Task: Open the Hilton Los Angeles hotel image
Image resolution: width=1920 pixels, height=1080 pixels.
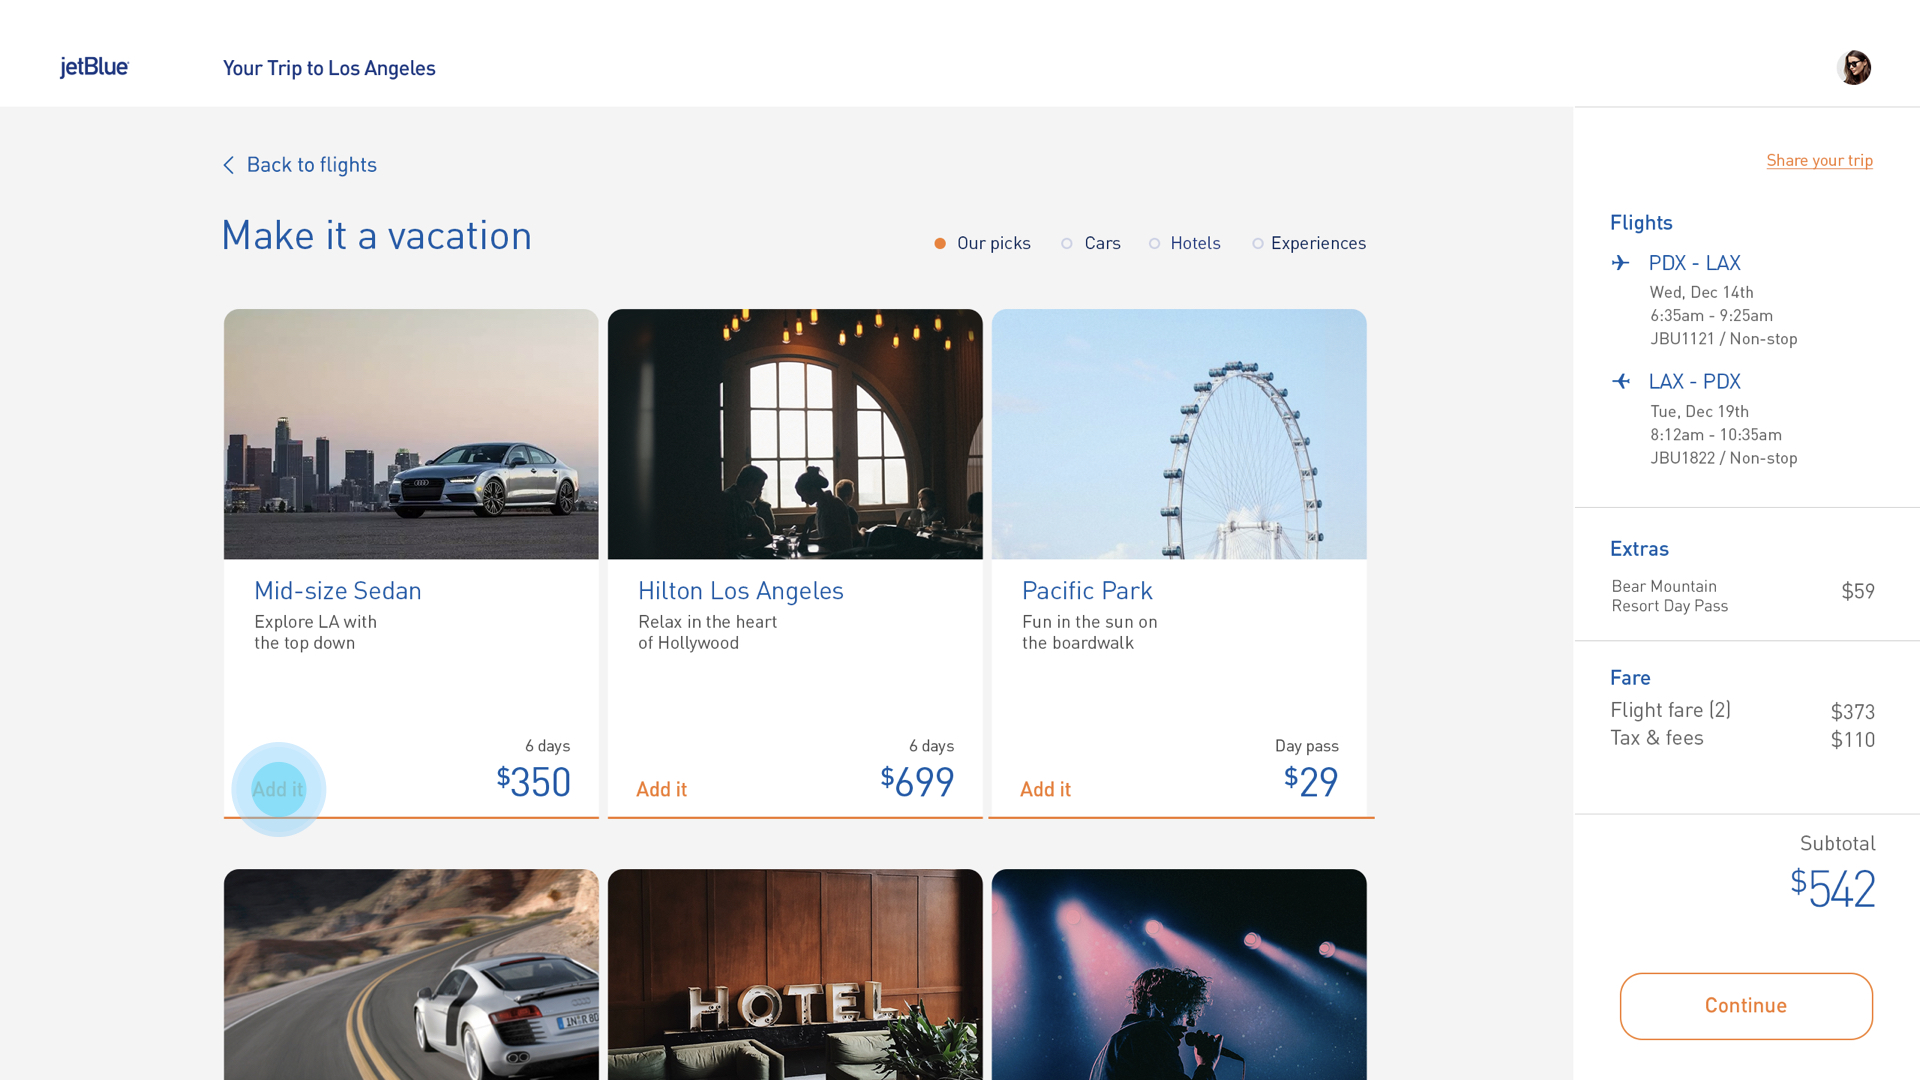Action: tap(794, 434)
